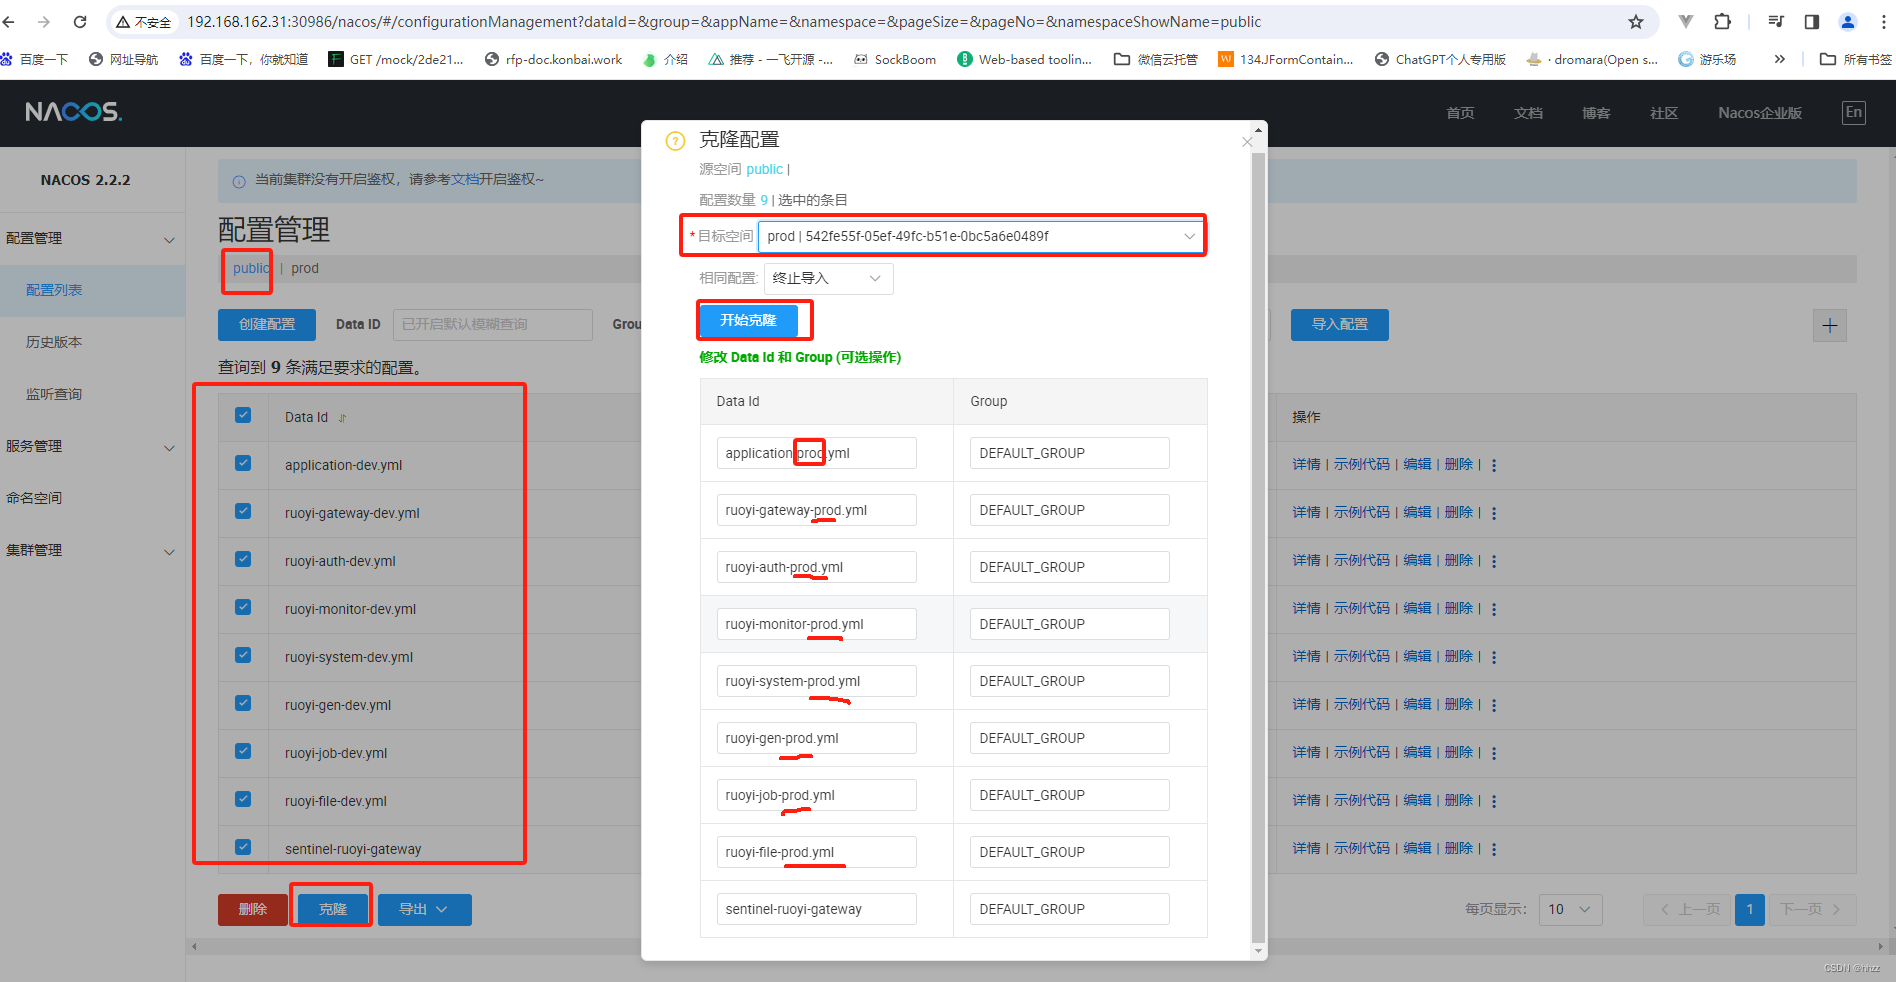Bookmark this page with the star icon
Image resolution: width=1896 pixels, height=982 pixels.
[1636, 21]
